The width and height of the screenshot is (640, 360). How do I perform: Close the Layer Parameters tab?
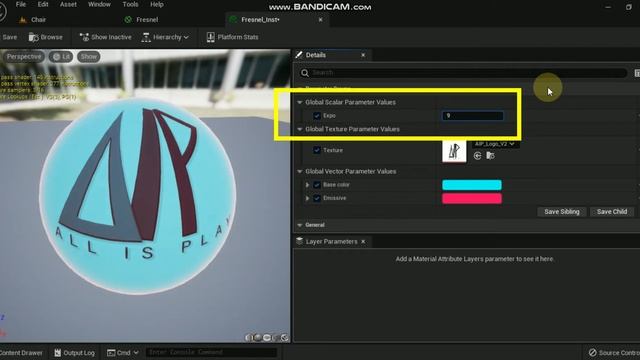363,242
